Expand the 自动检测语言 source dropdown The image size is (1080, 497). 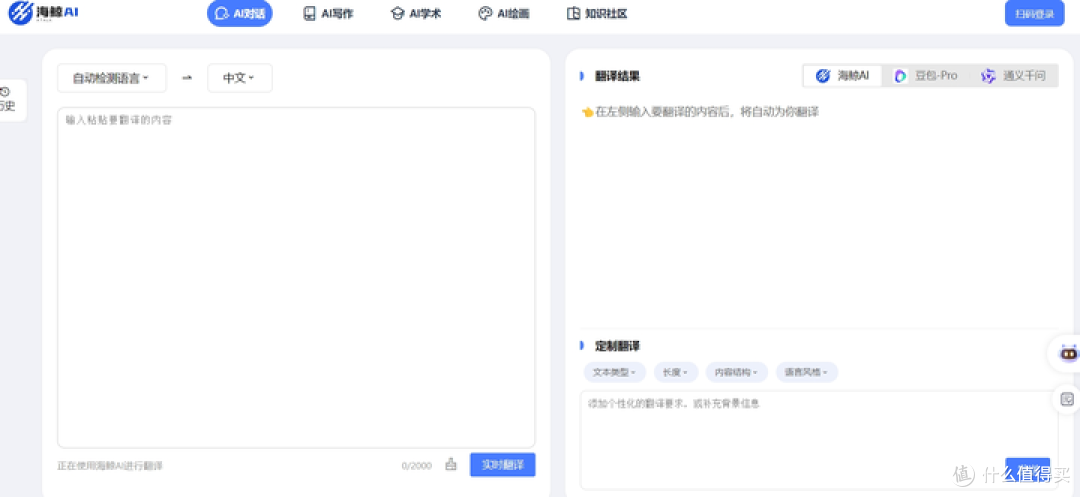coord(112,78)
